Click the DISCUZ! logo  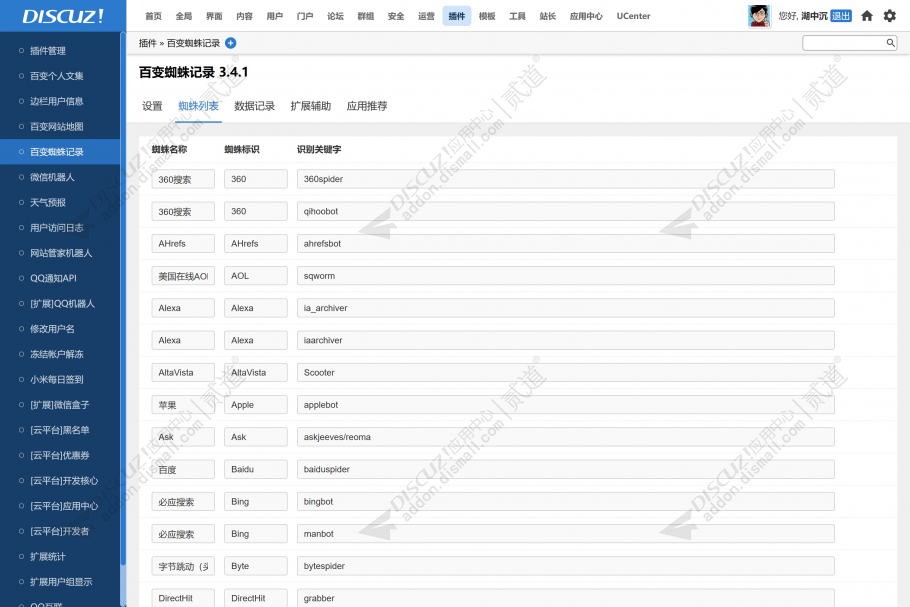pyautogui.click(x=63, y=16)
